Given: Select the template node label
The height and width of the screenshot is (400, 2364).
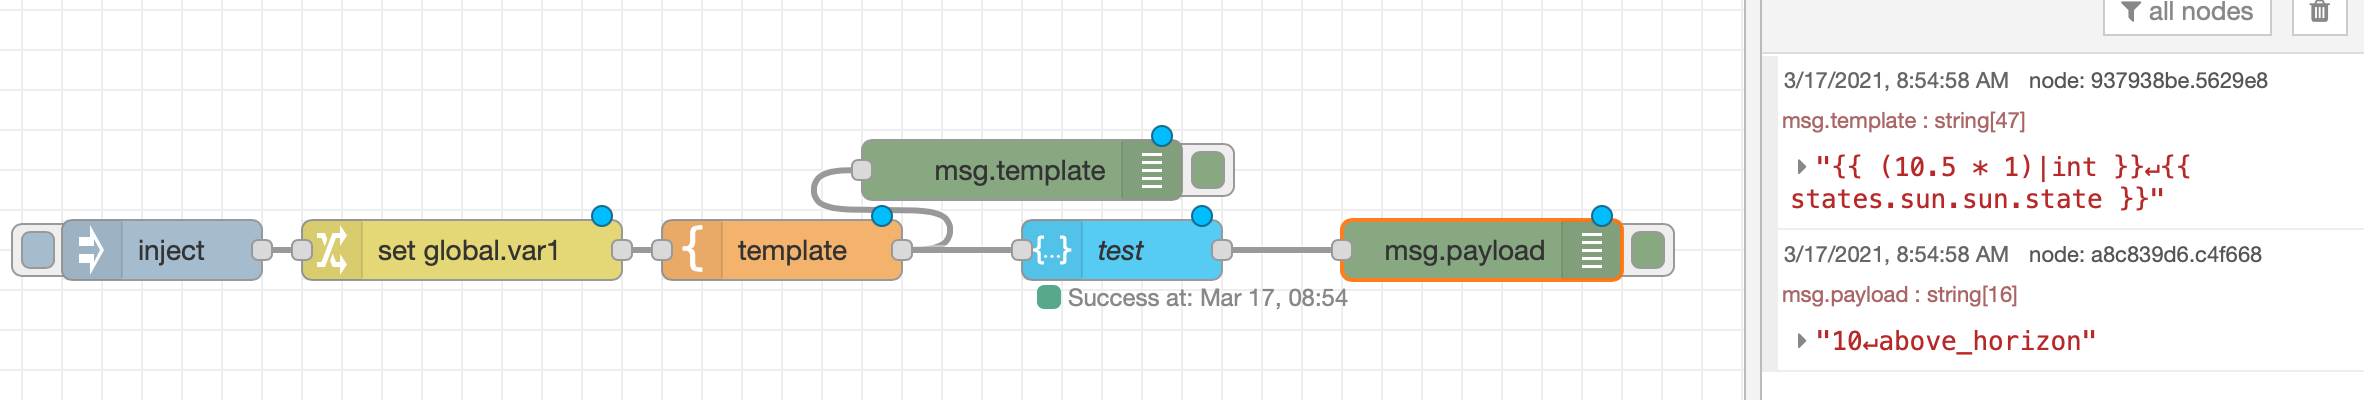Looking at the screenshot, I should coord(792,250).
